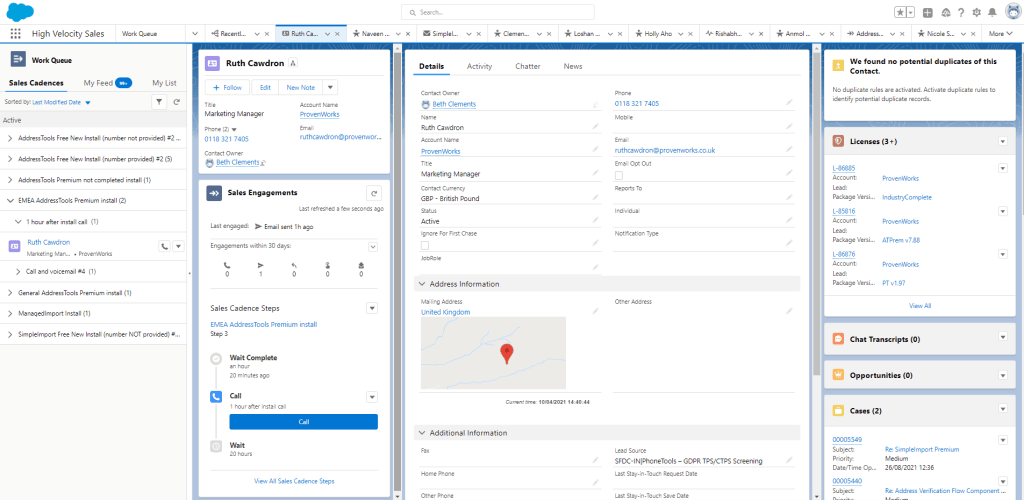
Task: Edit the Lead Source pencil icon
Action: point(789,460)
